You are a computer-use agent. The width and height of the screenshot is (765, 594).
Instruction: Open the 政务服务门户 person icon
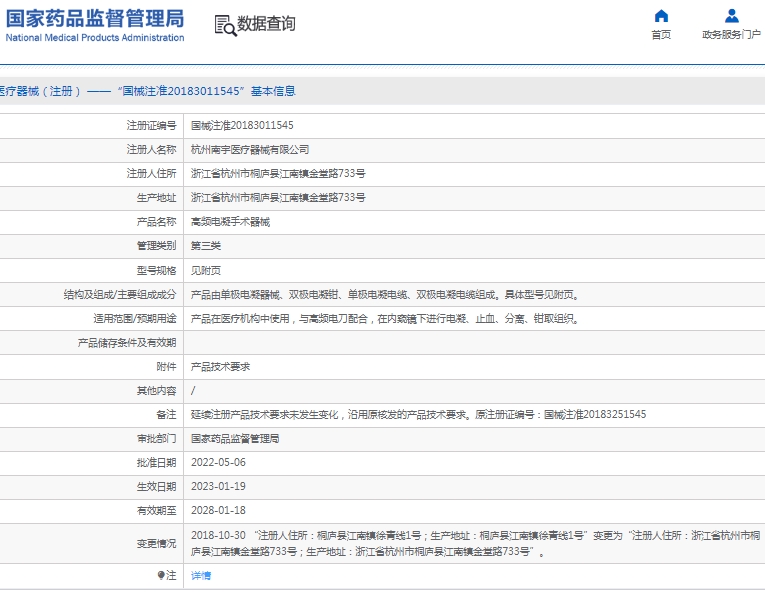click(x=731, y=16)
